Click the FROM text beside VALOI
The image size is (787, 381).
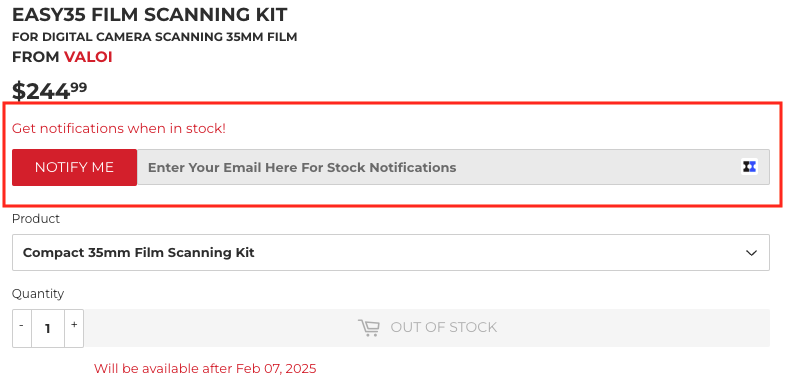coord(36,57)
